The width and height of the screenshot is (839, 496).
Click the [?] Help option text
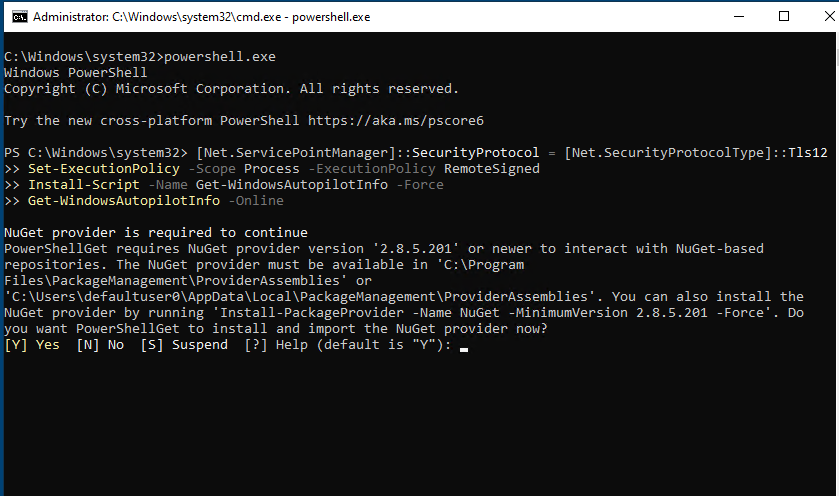pyautogui.click(x=264, y=346)
